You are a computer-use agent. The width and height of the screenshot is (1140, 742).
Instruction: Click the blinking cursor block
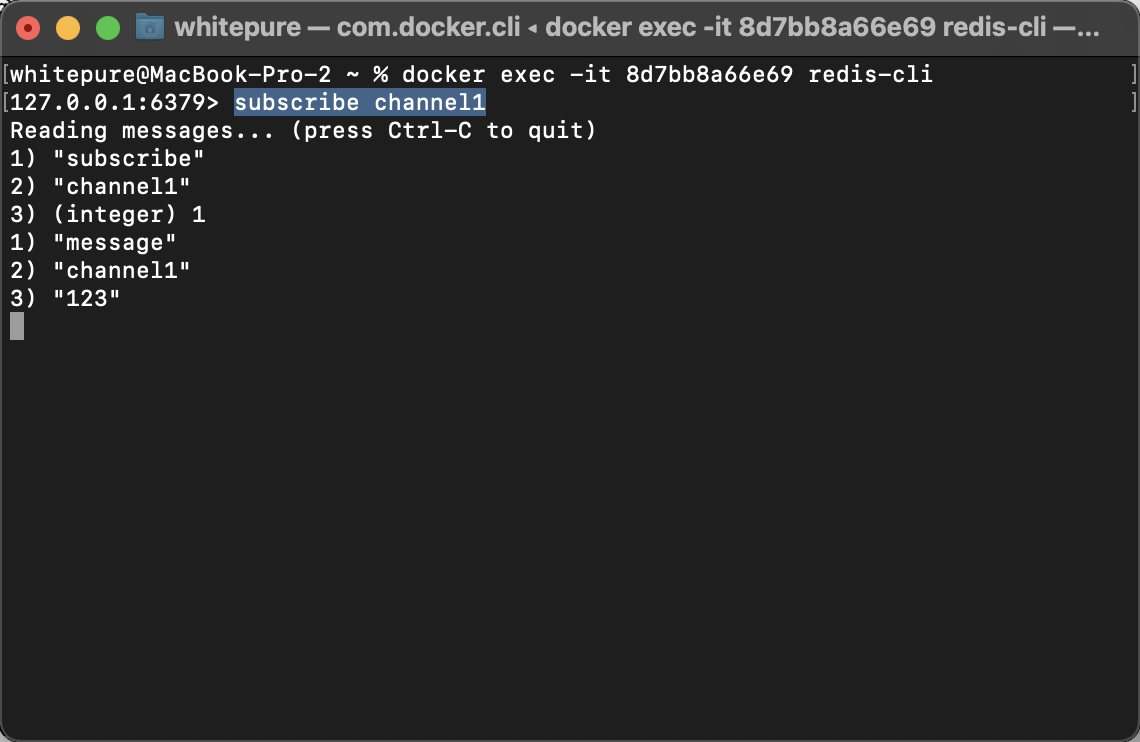[x=17, y=326]
